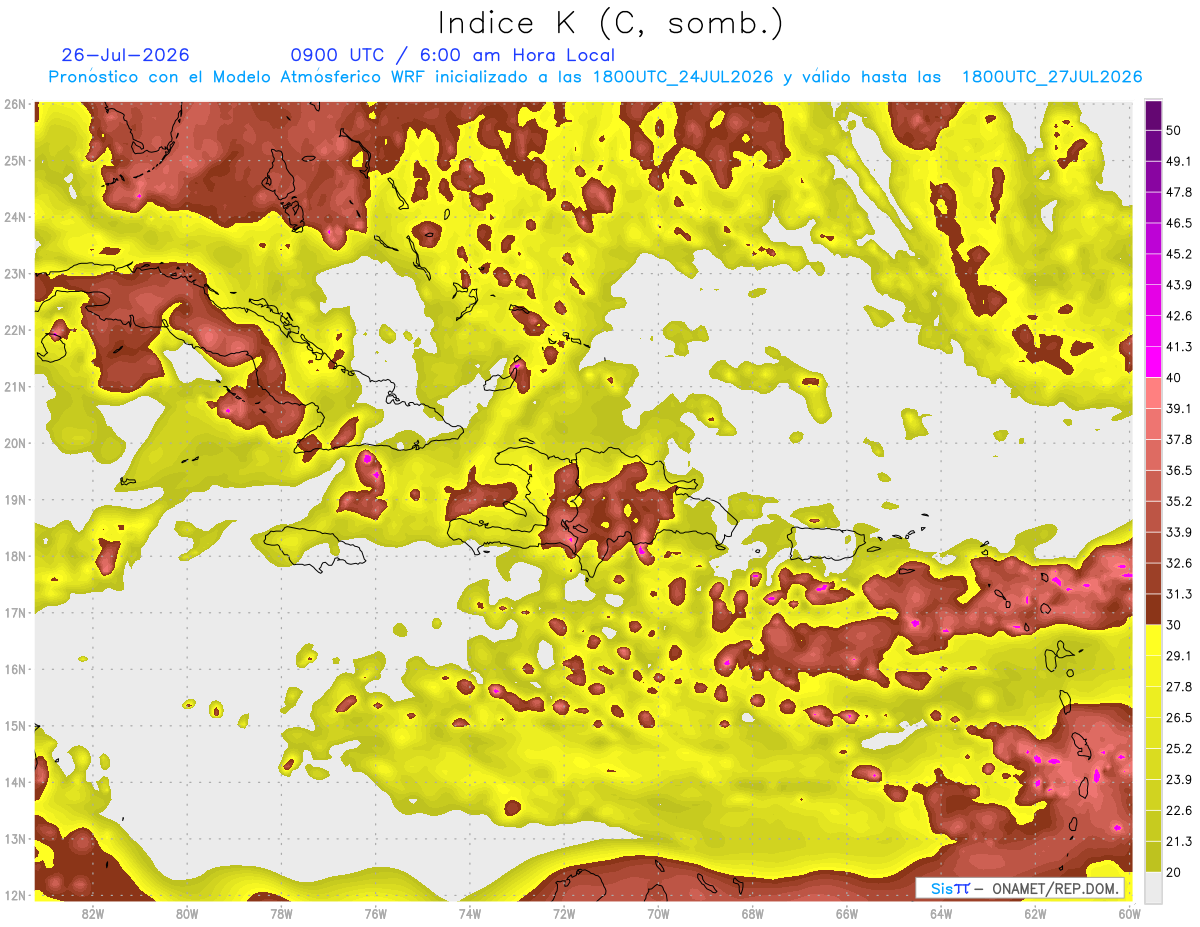Viewport: 1200px width, 927px height.
Task: Select the 68W longitude label
Action: tap(753, 914)
